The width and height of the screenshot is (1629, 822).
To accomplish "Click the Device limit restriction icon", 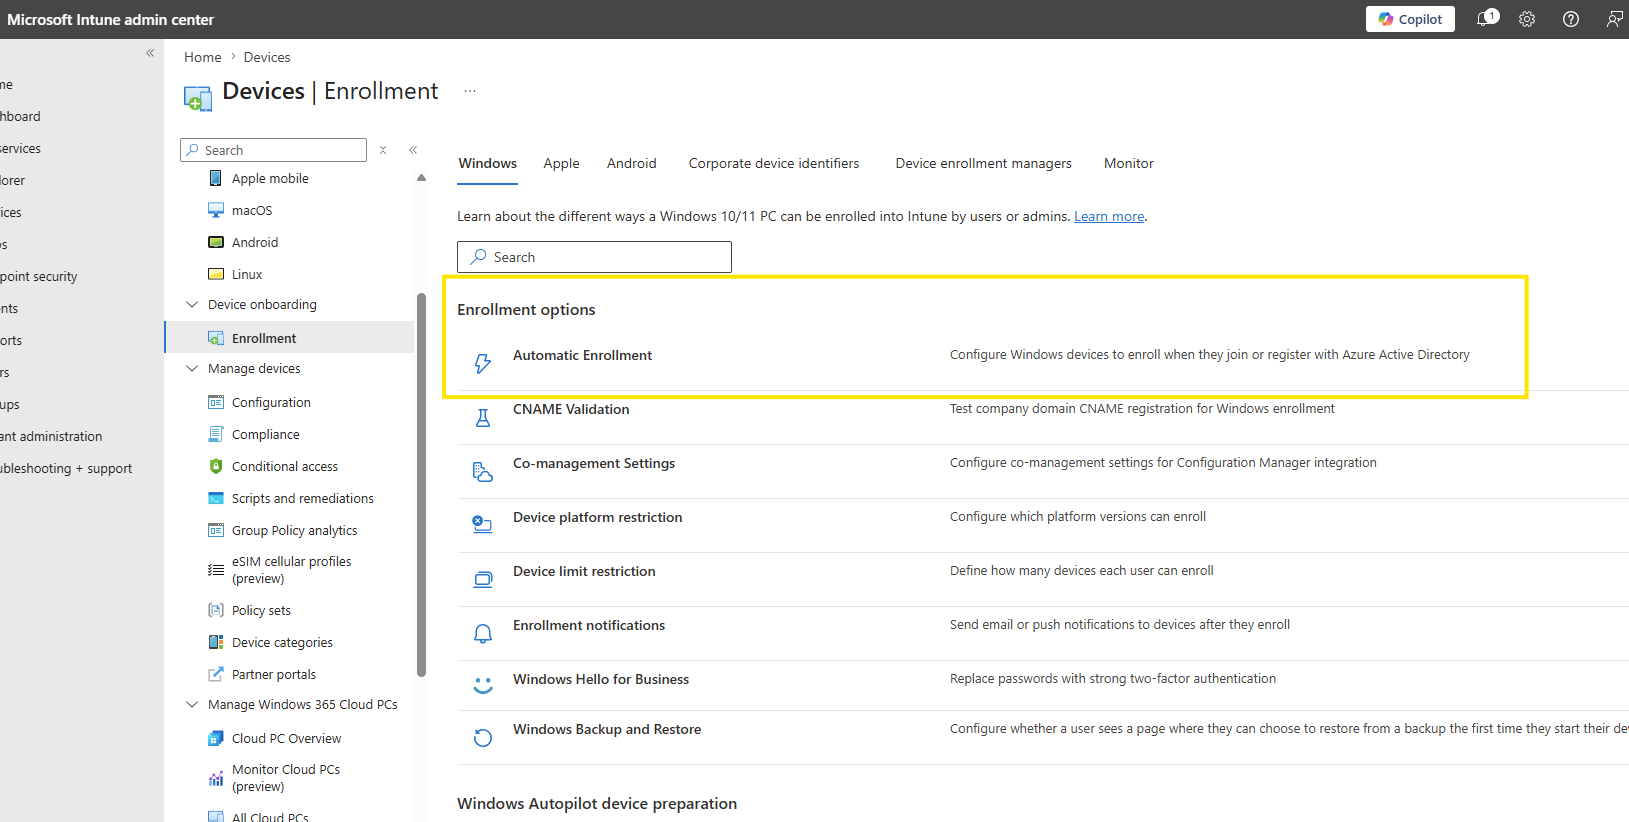I will point(483,580).
